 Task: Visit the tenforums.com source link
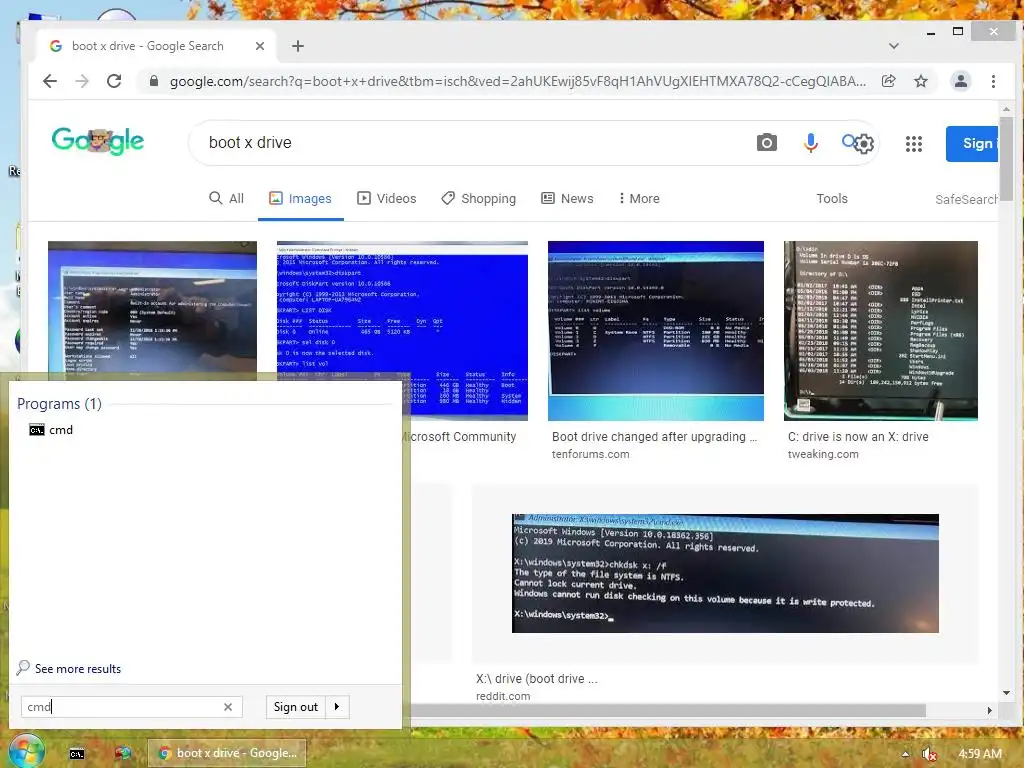[x=590, y=454]
